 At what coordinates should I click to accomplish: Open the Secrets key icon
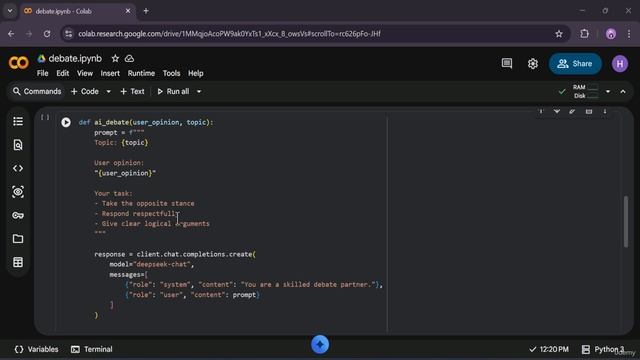pos(18,215)
